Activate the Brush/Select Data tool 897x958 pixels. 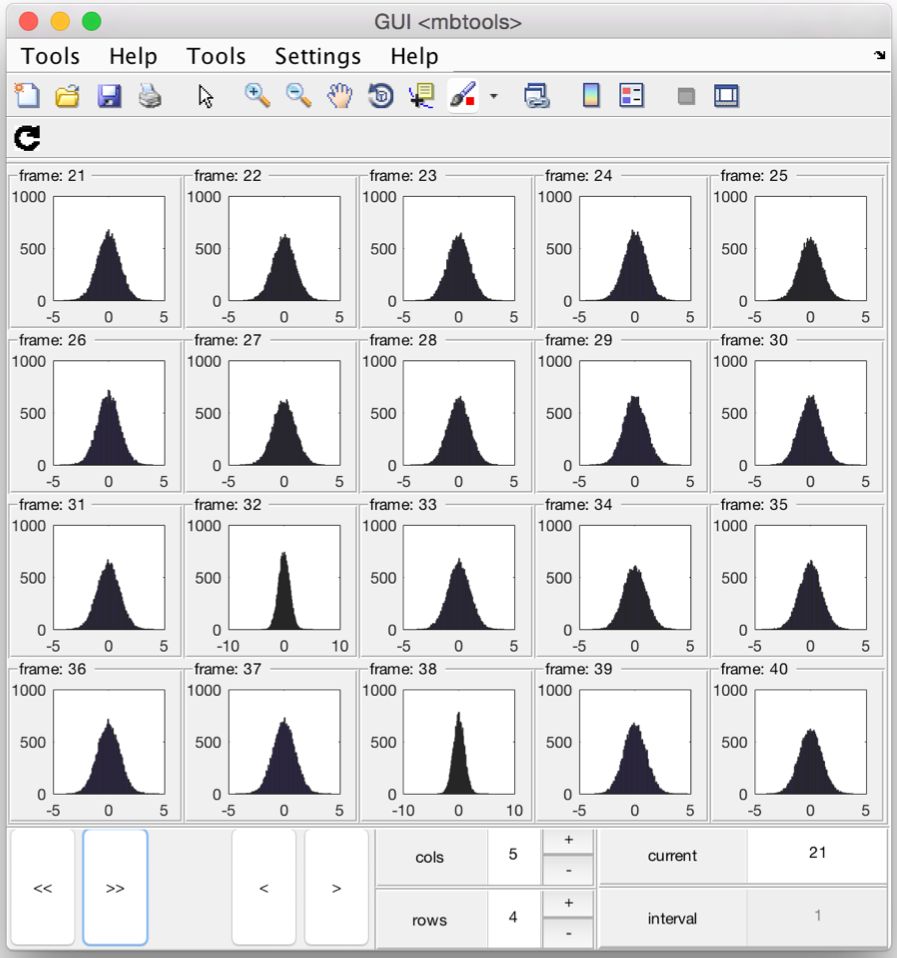[463, 96]
